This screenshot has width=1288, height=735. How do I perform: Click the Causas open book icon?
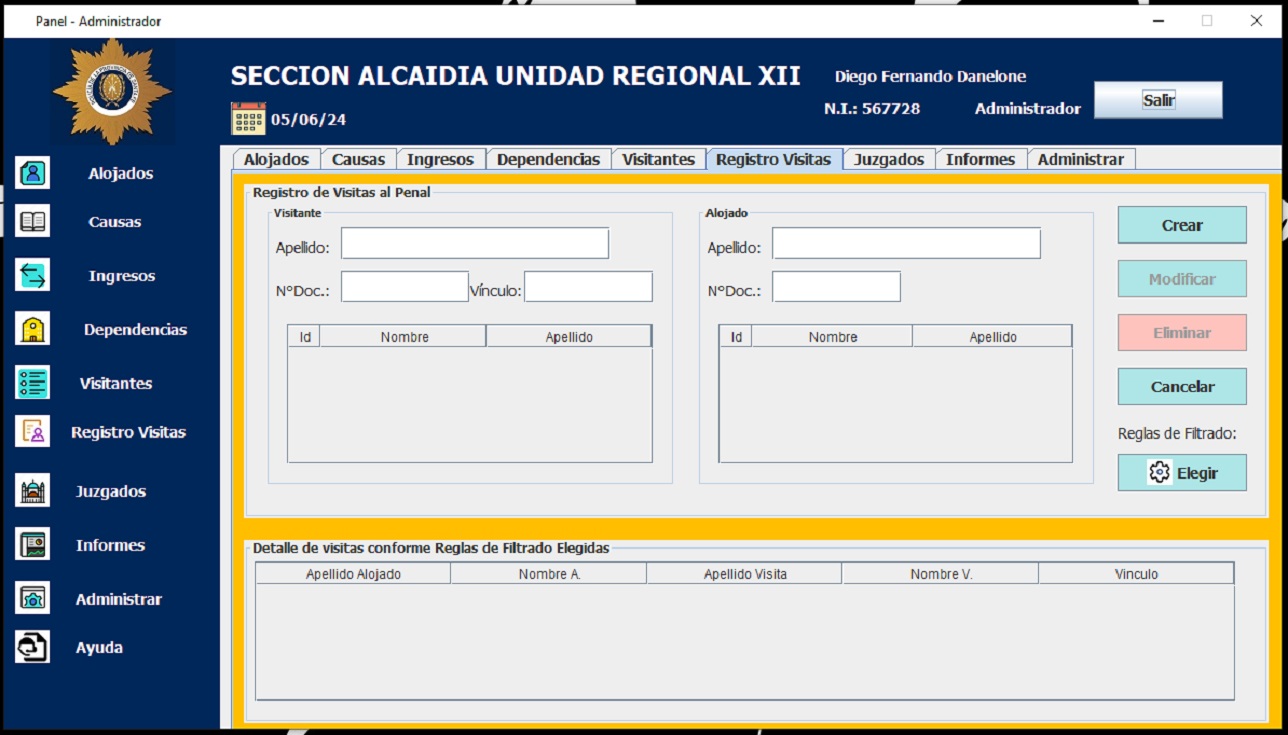[x=33, y=222]
